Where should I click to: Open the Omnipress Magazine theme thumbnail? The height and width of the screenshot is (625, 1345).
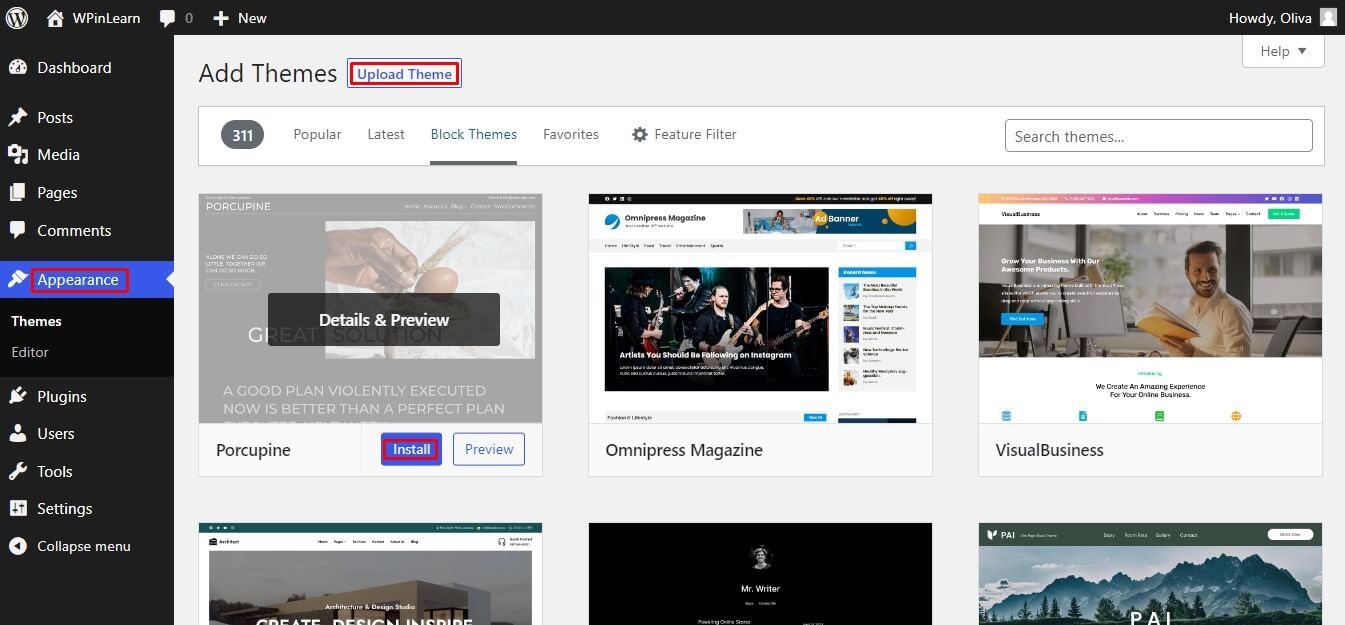(760, 308)
